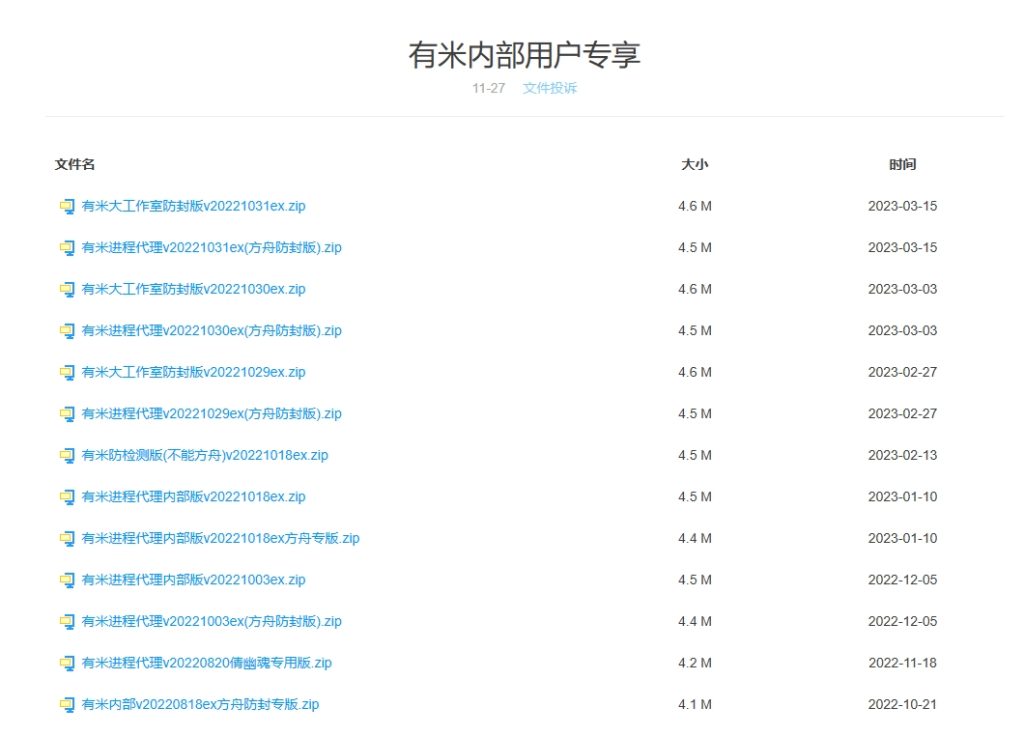Open 有米进程代理v20220820倩幽魂专用版.zip link
1024x736 pixels.
coord(206,663)
